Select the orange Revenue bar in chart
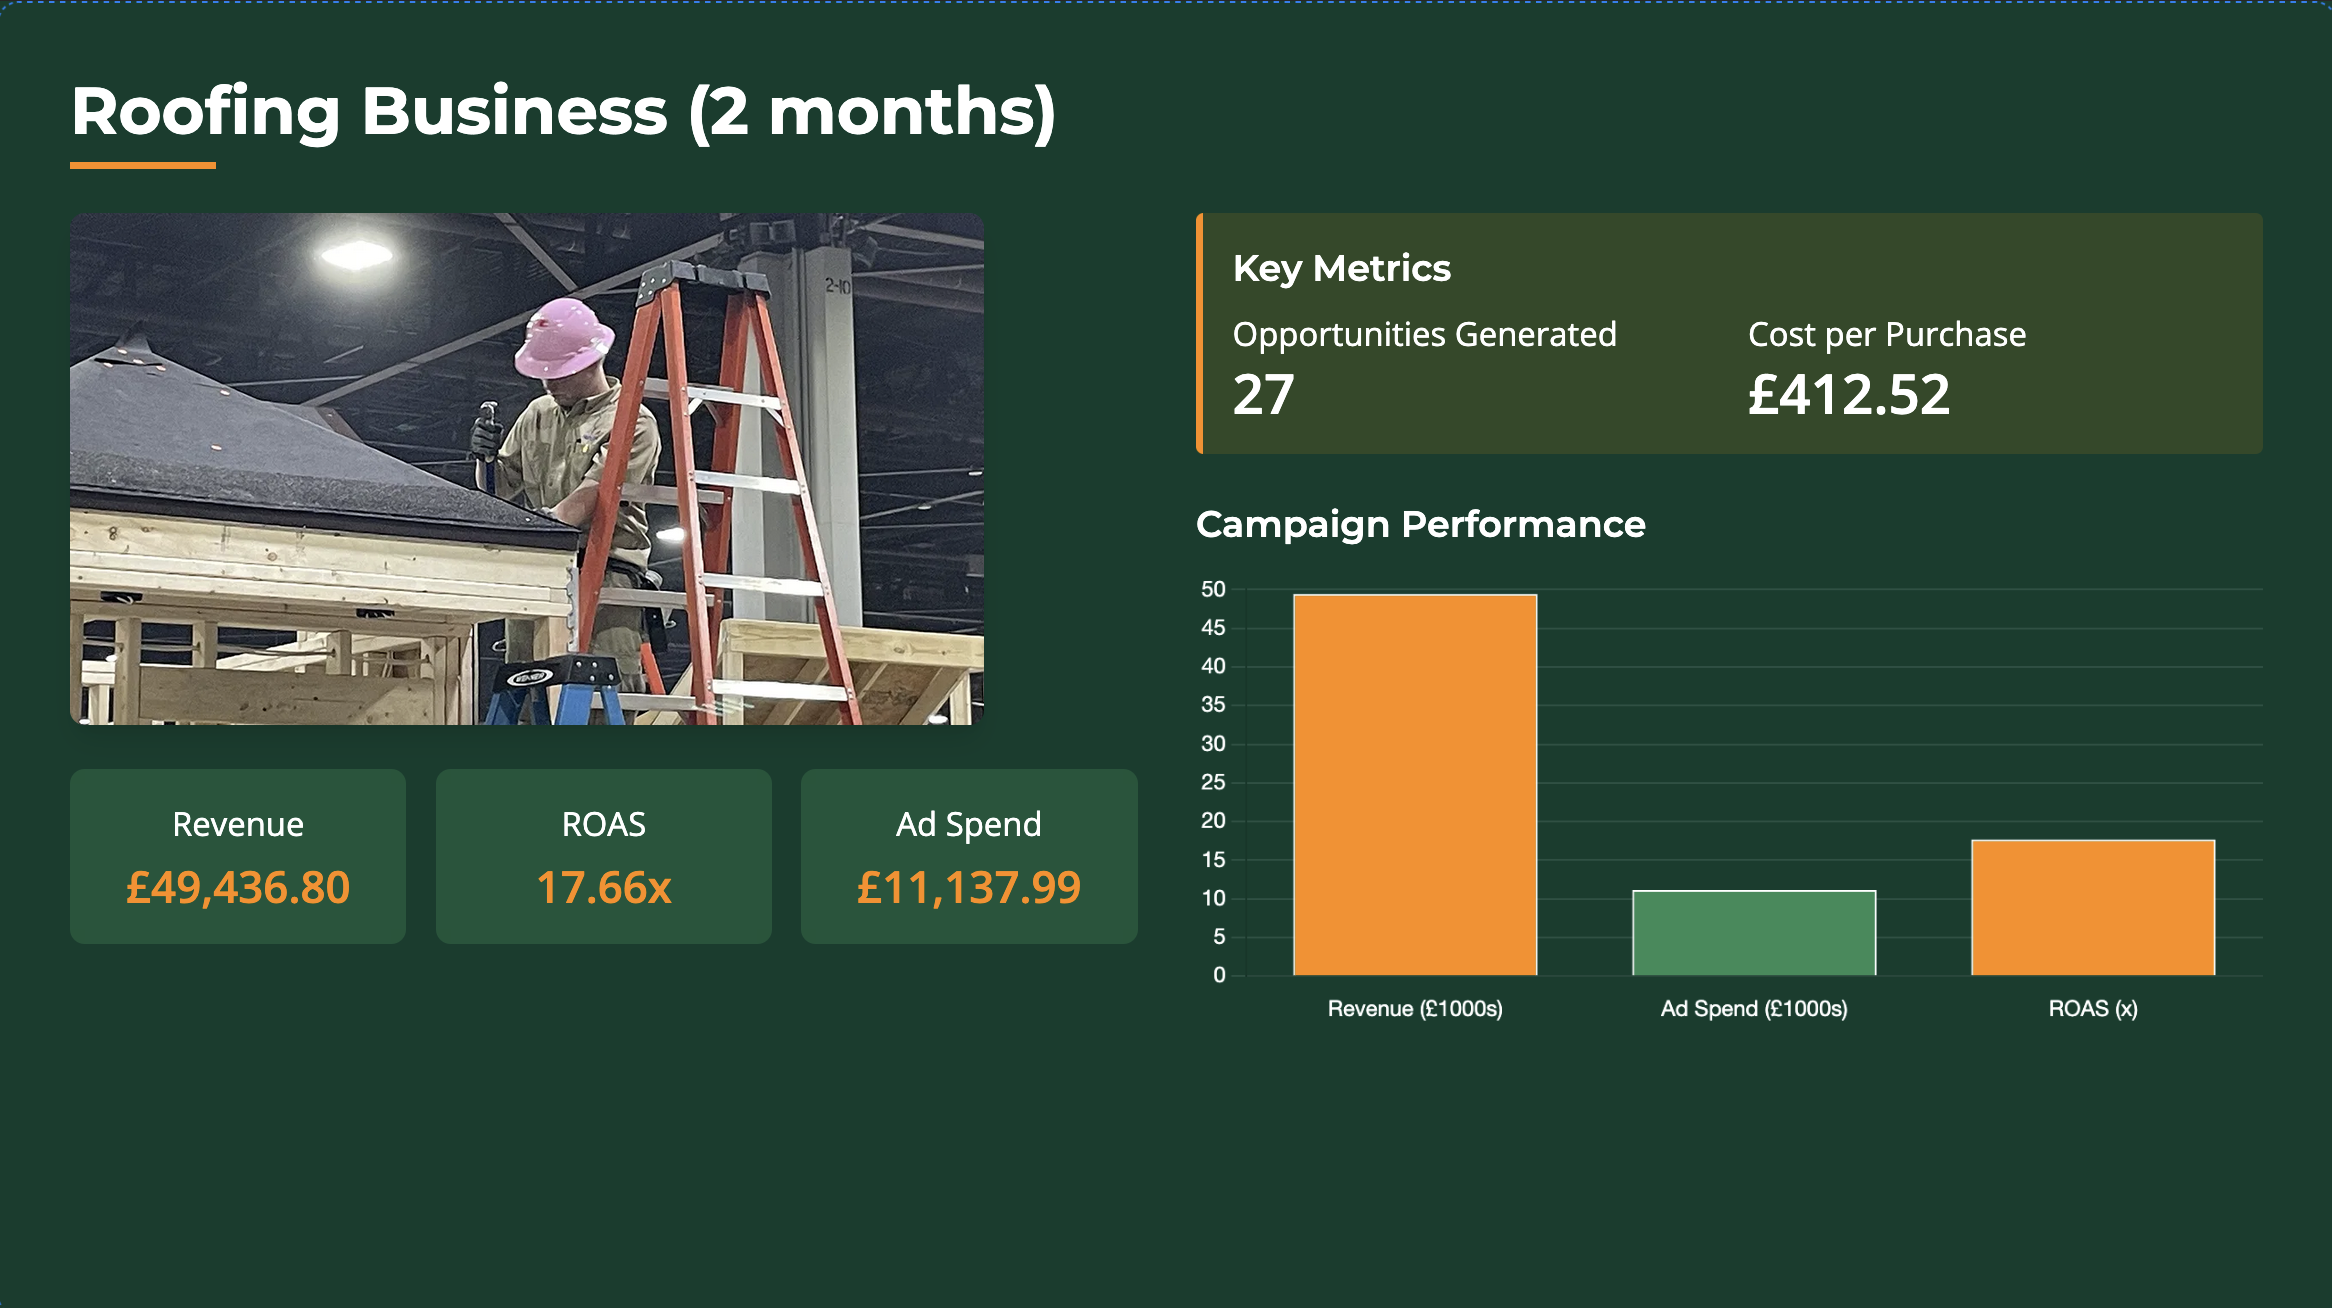 [x=1414, y=785]
